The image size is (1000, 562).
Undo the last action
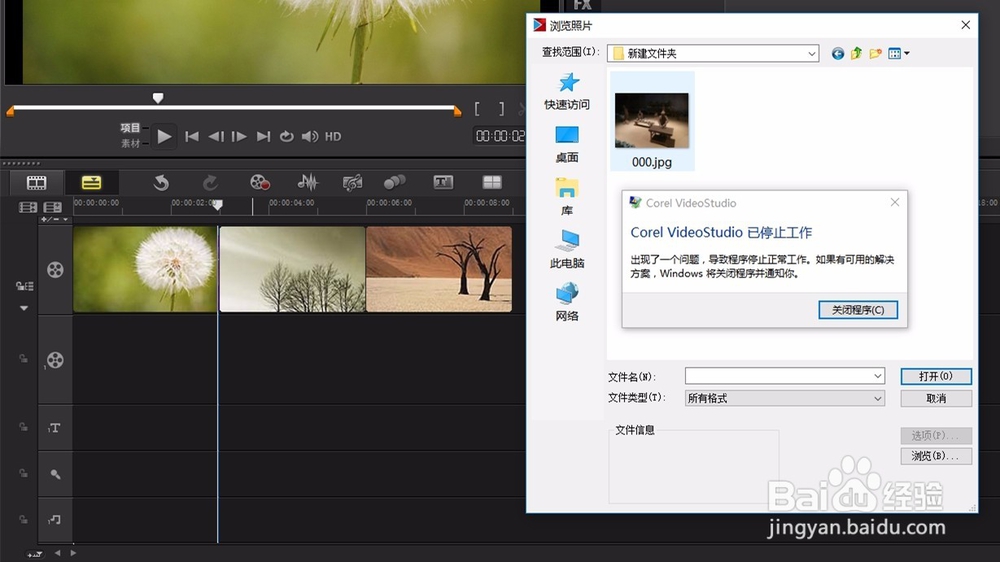[x=161, y=183]
